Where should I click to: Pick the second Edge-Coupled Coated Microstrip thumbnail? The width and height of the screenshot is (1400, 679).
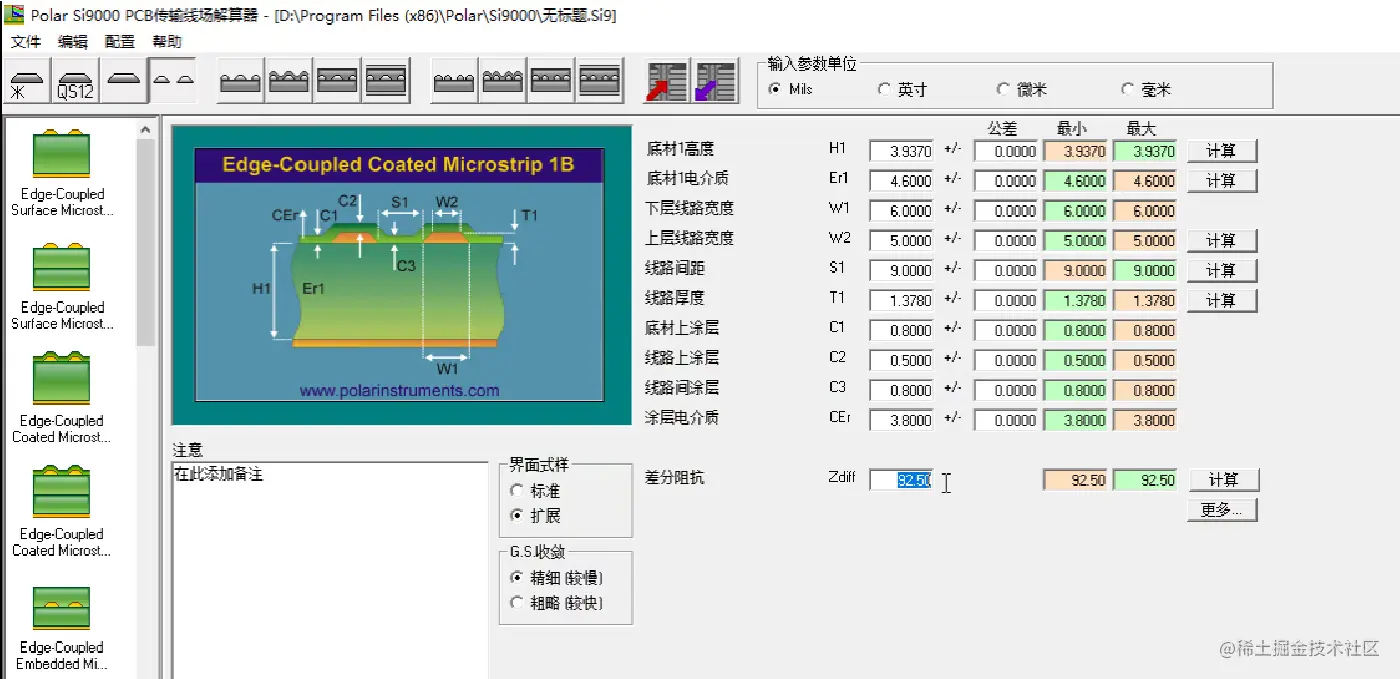tap(62, 493)
